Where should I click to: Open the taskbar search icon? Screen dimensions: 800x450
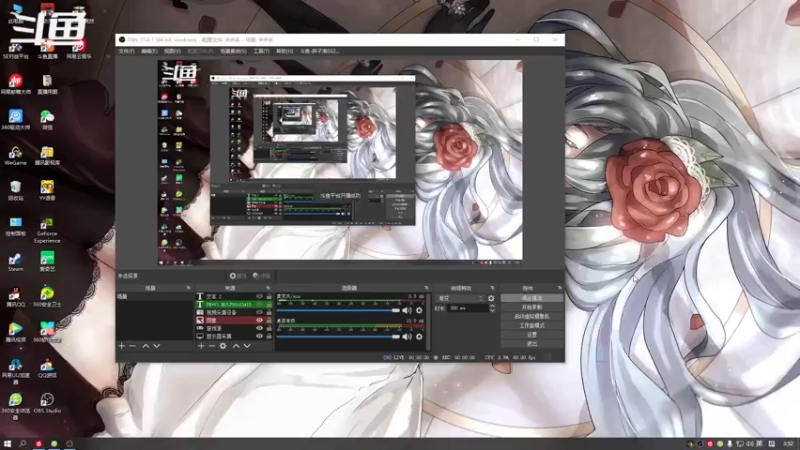tap(22, 444)
